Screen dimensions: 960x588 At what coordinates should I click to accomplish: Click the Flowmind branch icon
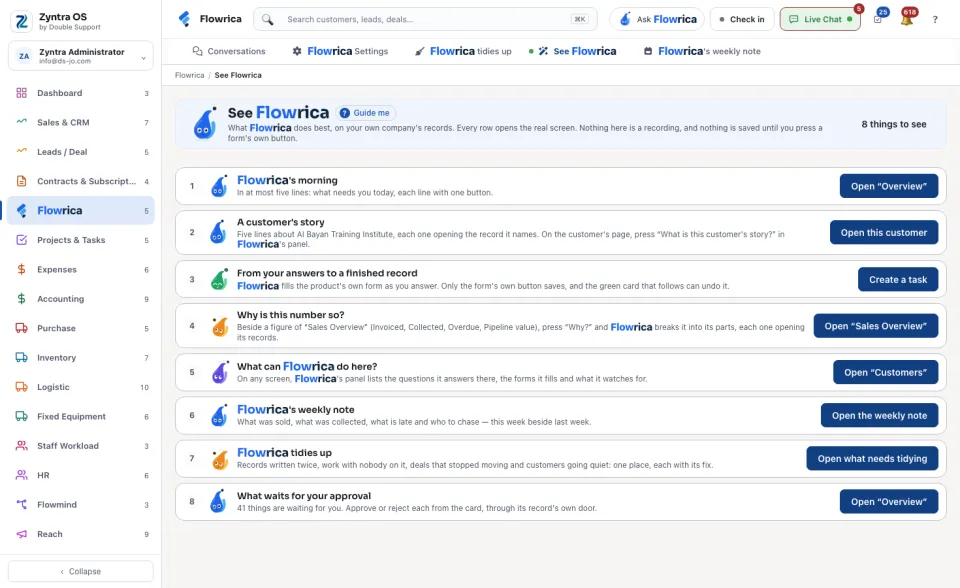(x=21, y=505)
